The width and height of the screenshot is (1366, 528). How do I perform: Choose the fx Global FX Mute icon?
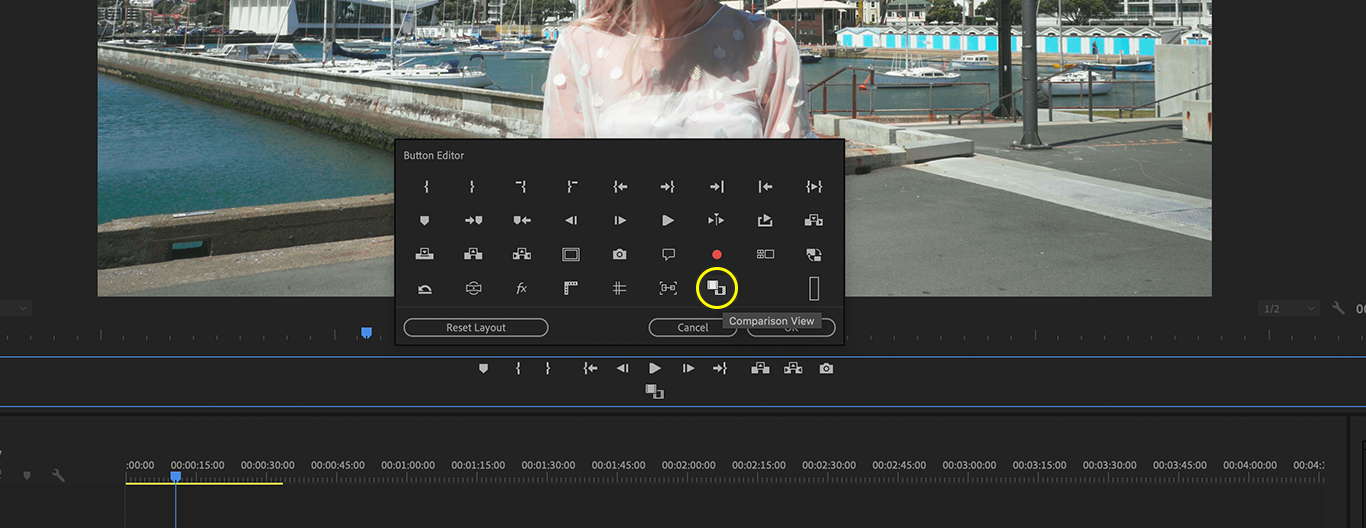click(x=521, y=288)
